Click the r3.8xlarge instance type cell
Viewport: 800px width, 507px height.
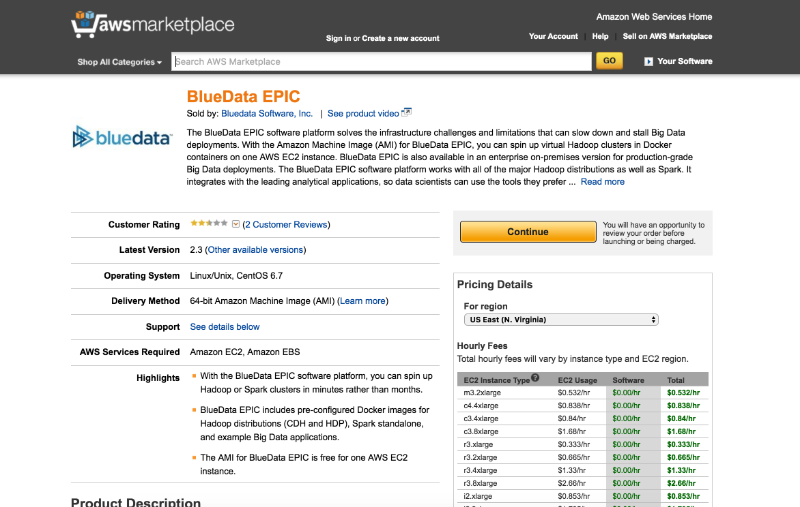click(x=480, y=483)
